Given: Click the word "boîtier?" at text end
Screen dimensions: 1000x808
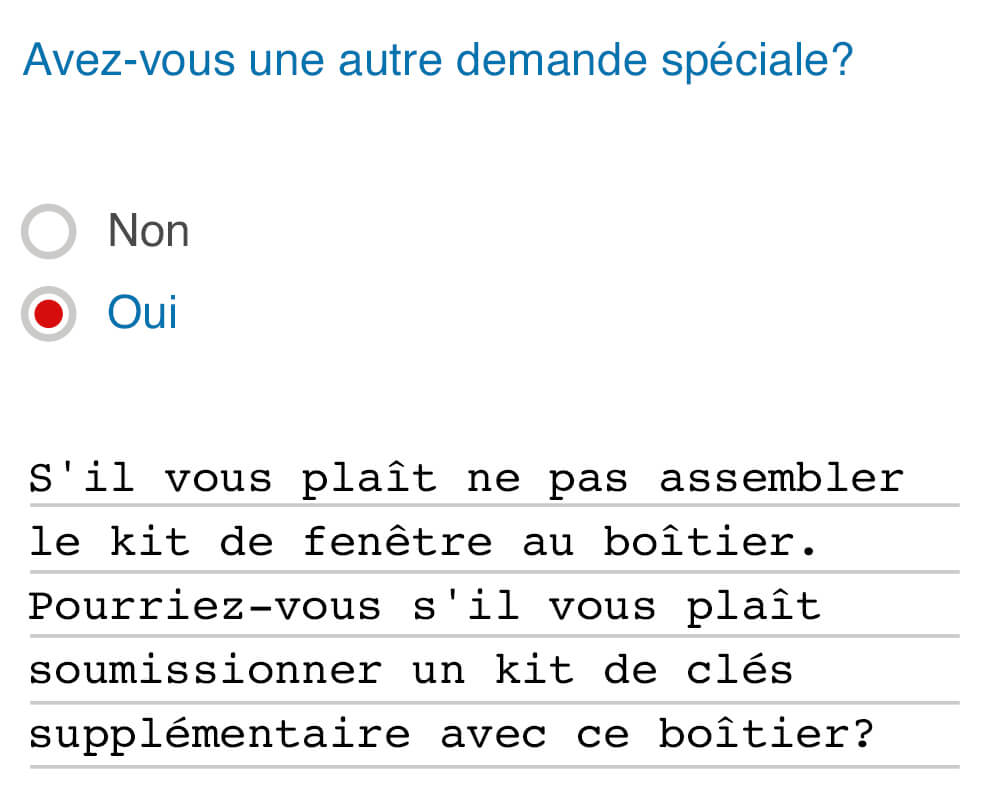Looking at the screenshot, I should pyautogui.click(x=766, y=736).
